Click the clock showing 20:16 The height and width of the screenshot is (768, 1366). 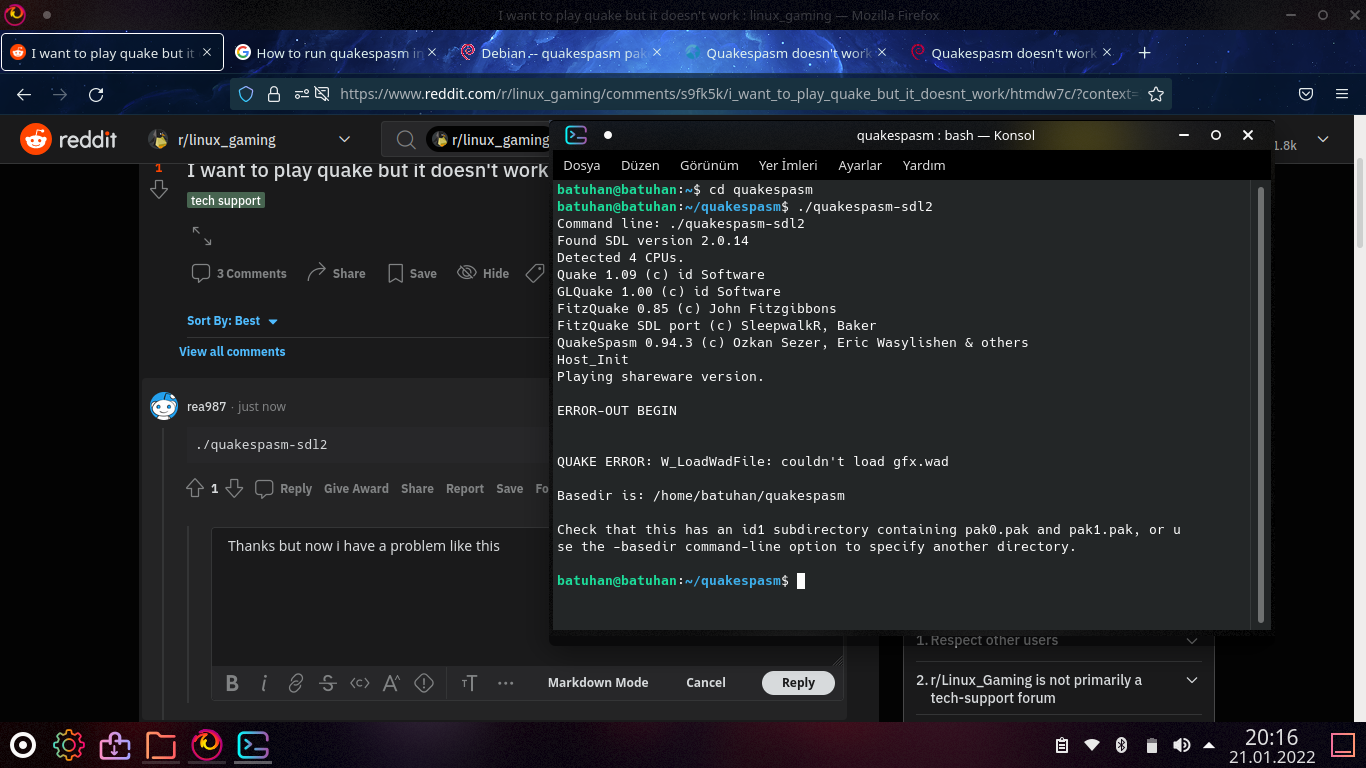[x=1271, y=738]
